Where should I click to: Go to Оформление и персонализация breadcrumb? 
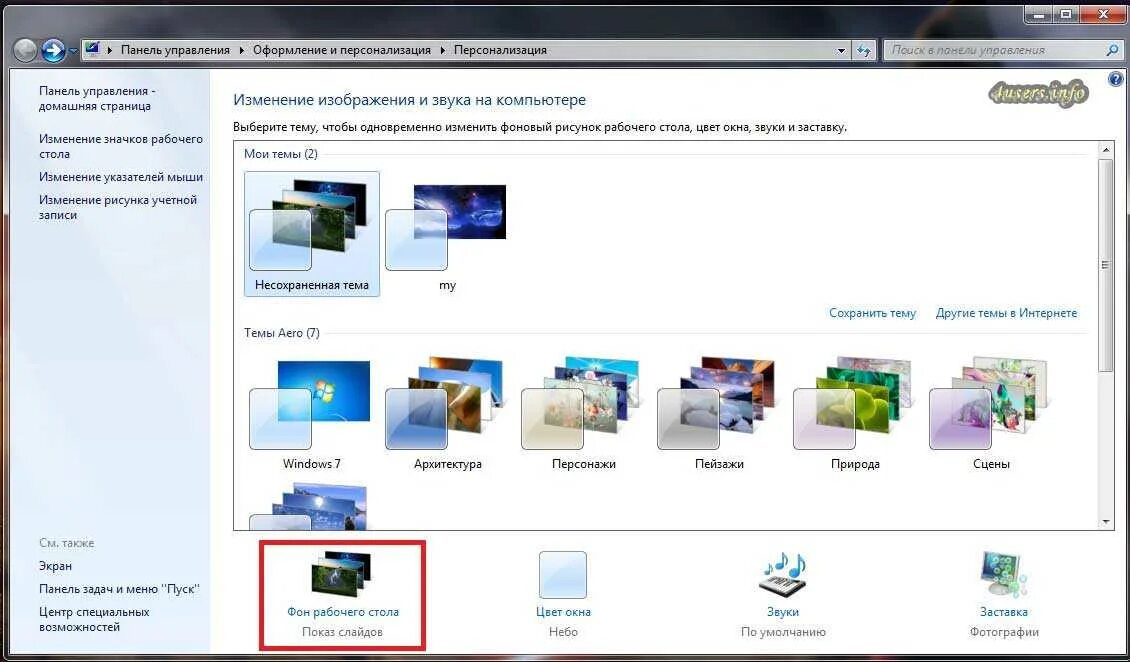pyautogui.click(x=342, y=50)
